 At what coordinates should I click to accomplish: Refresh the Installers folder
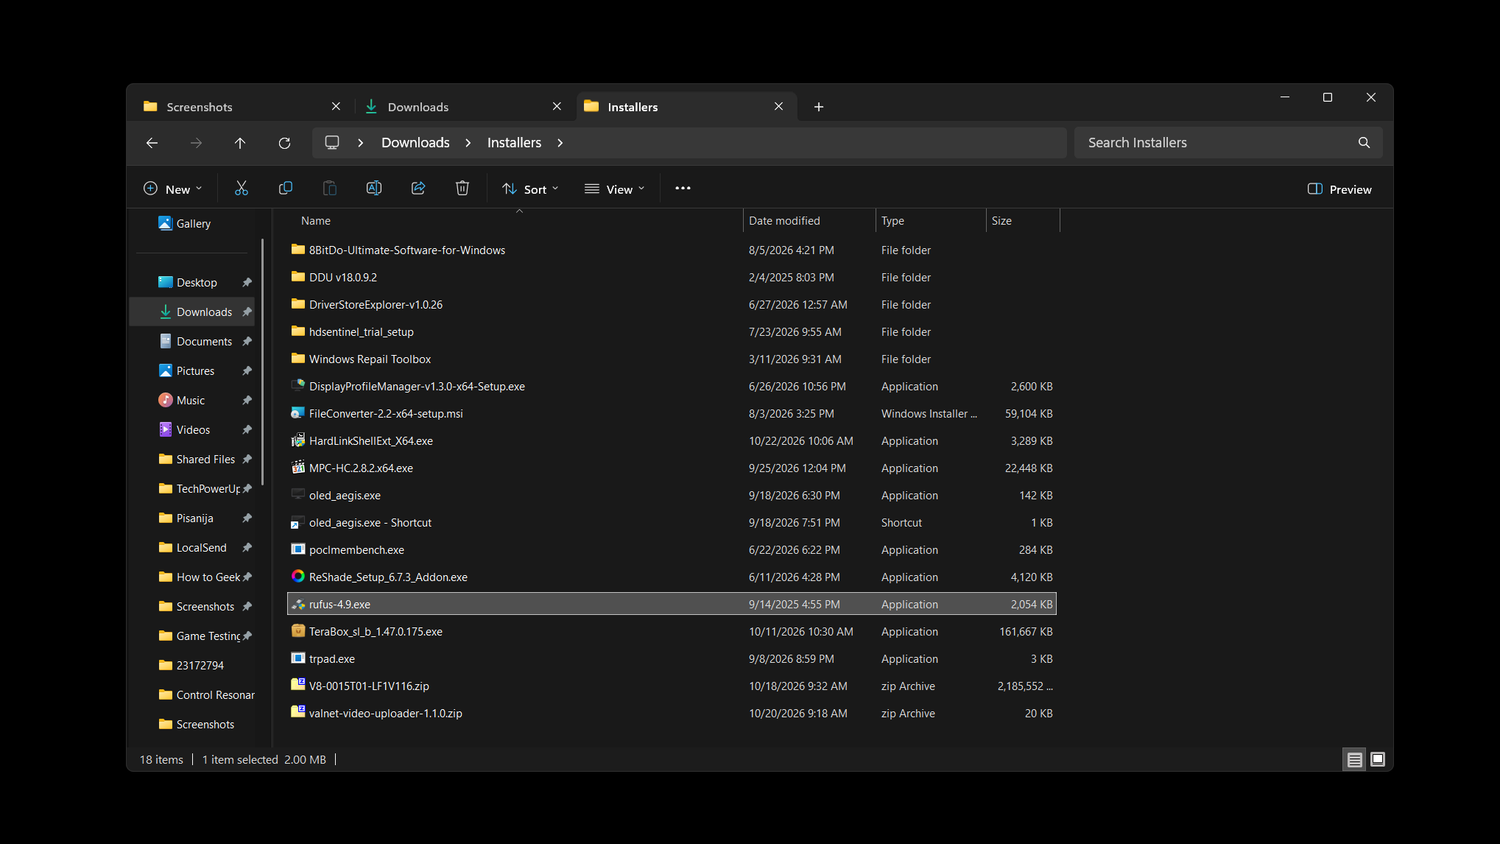coord(284,143)
